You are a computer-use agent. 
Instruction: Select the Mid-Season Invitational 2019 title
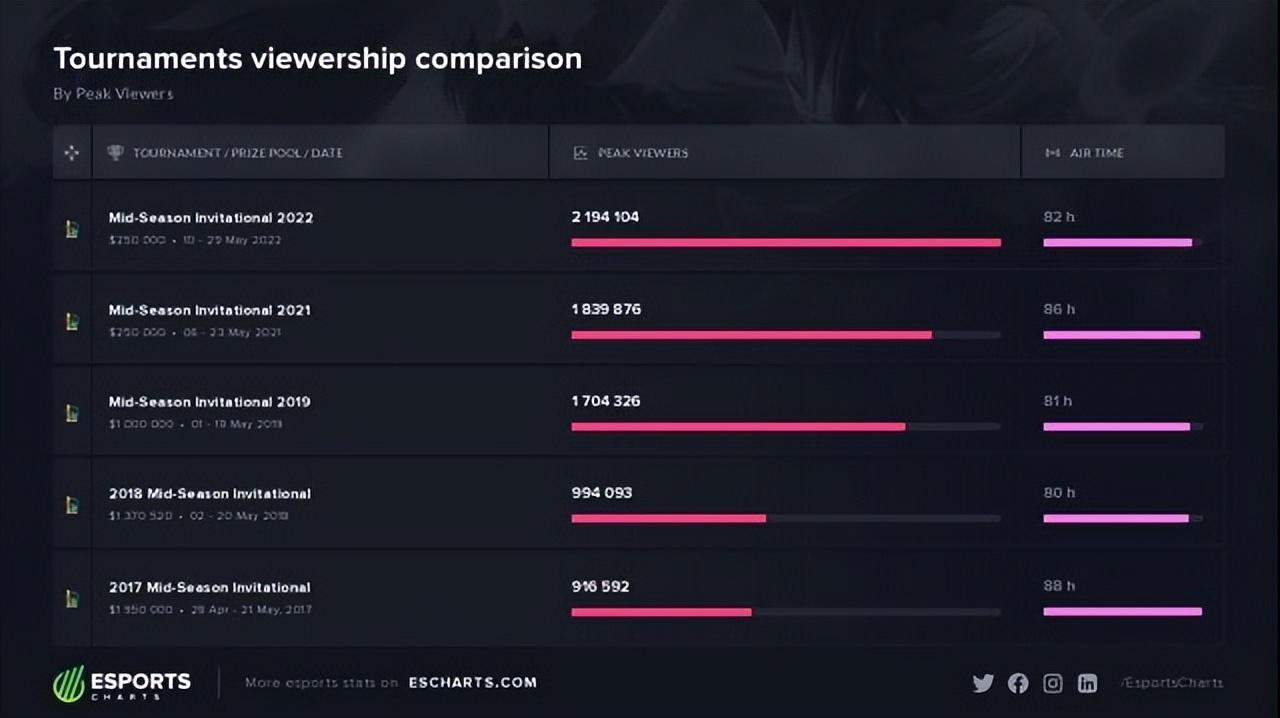210,402
